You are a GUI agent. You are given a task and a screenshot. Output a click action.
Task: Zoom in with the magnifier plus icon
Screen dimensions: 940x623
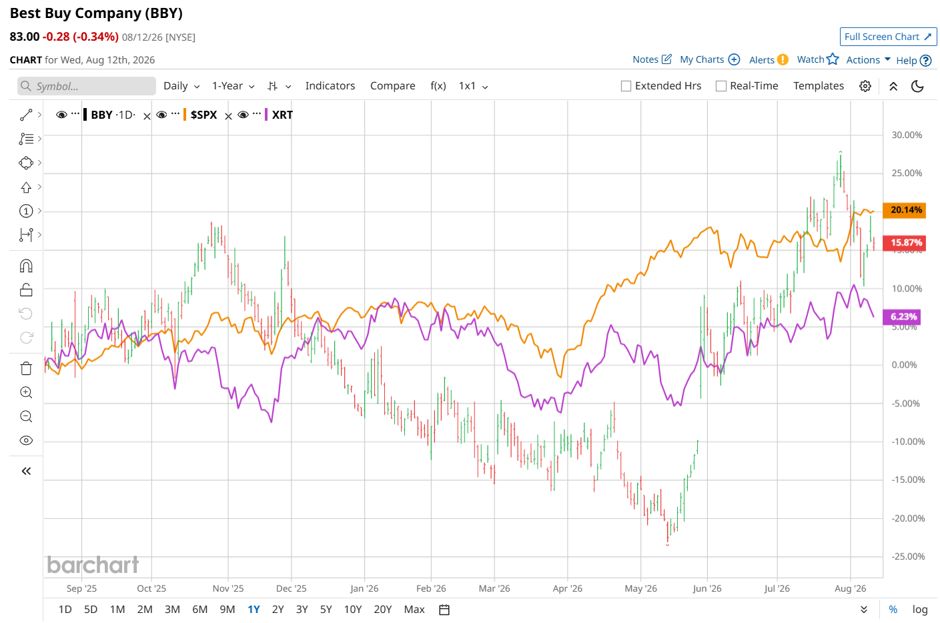tap(26, 392)
